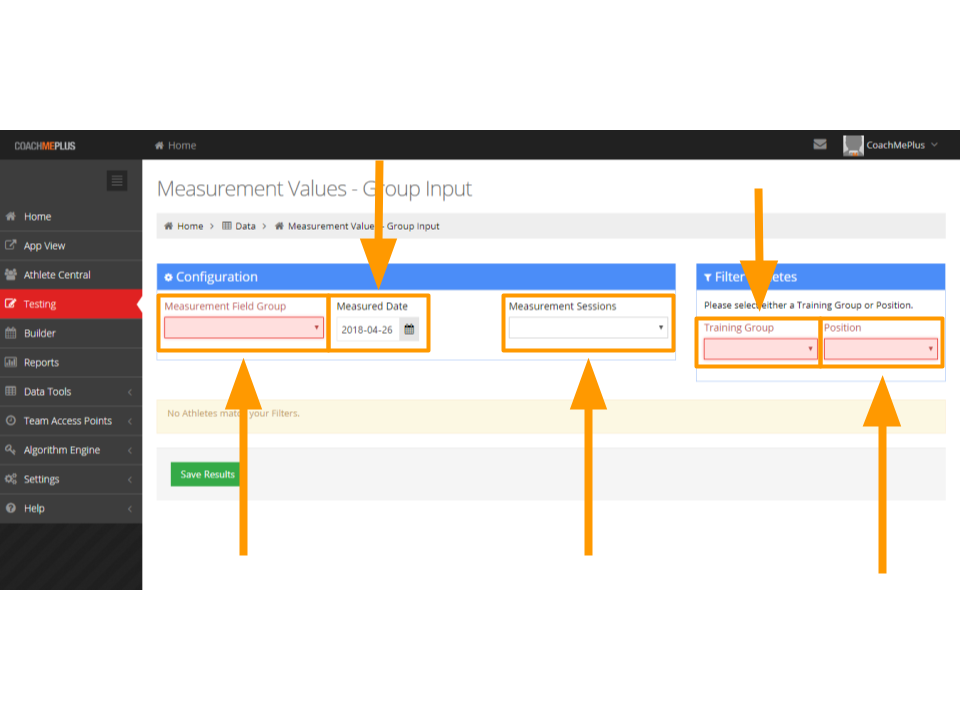960x720 pixels.
Task: Open the Builder section
Action: pyautogui.click(x=71, y=333)
